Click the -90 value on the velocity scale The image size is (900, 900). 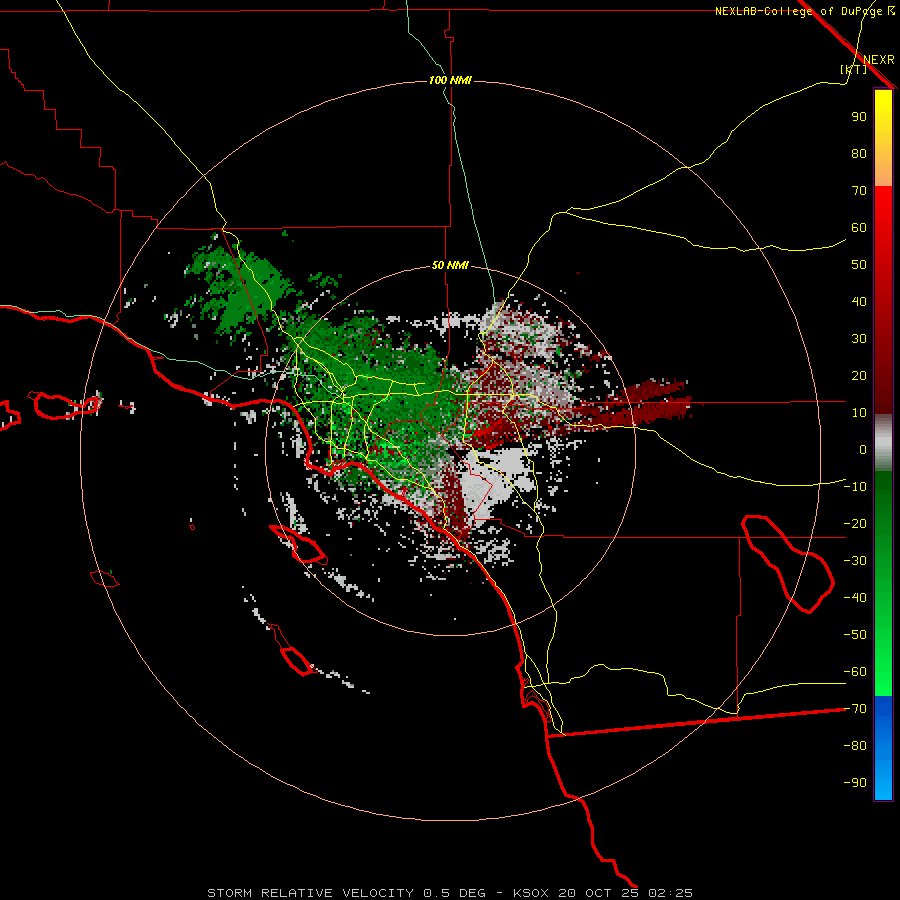click(x=855, y=783)
